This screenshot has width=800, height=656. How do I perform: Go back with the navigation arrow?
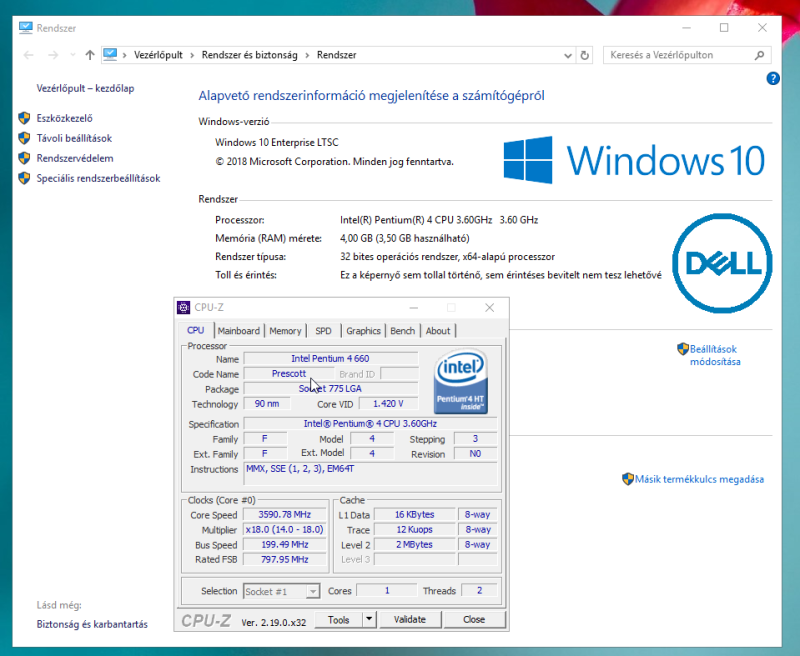pos(29,55)
